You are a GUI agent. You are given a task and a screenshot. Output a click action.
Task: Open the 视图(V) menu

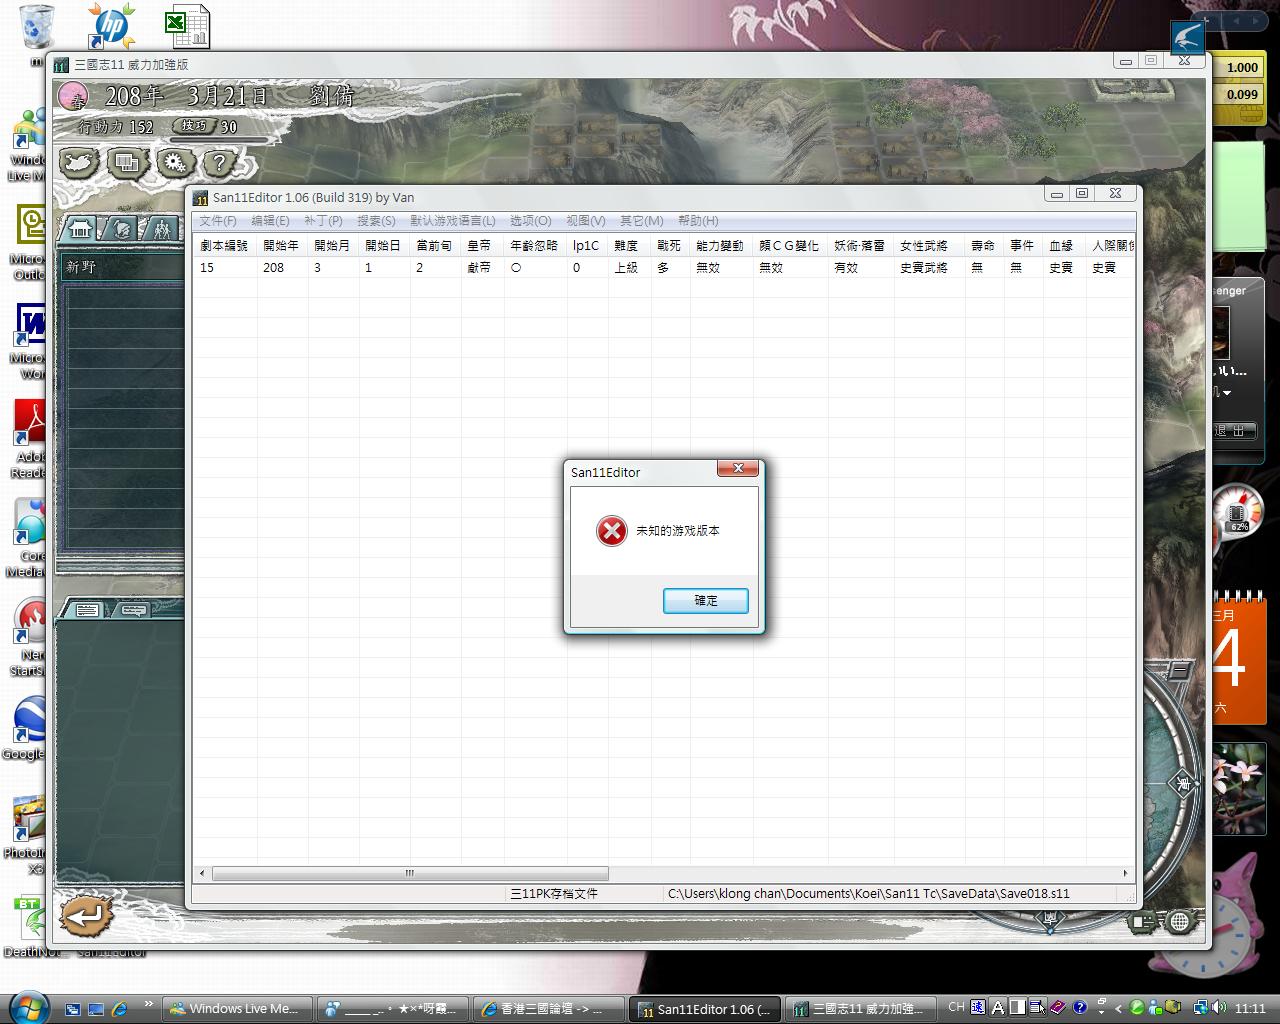(x=585, y=221)
